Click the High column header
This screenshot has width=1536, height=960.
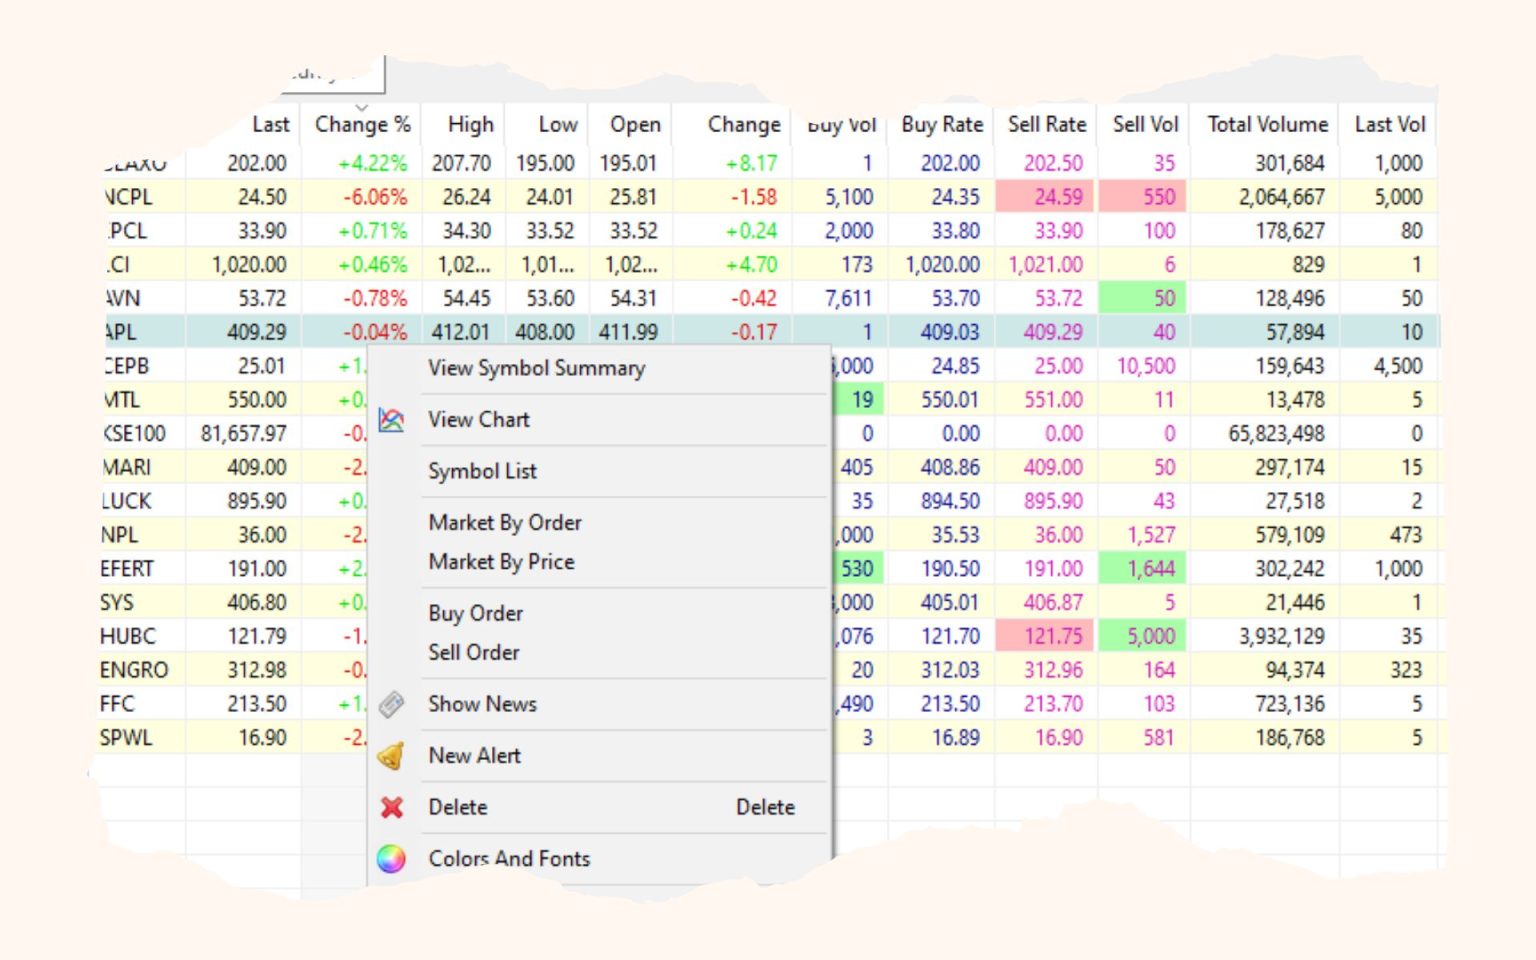tap(469, 124)
